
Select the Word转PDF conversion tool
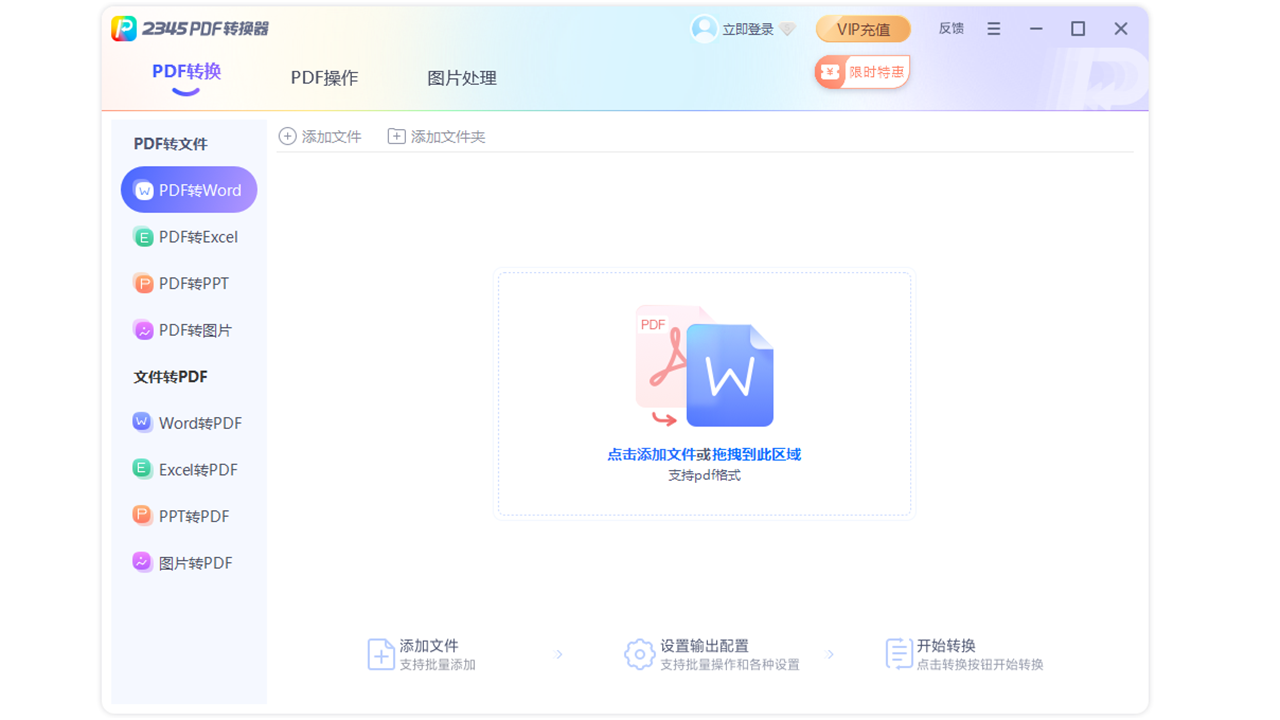tap(189, 422)
